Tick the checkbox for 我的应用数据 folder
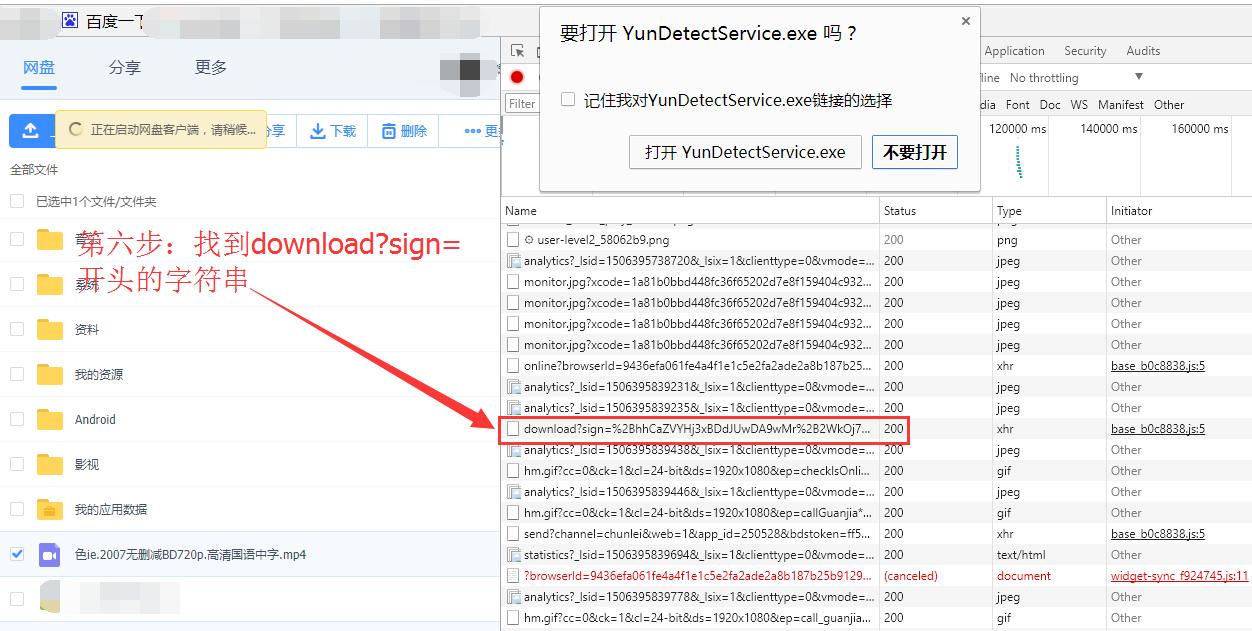This screenshot has width=1252, height=631. (x=17, y=509)
